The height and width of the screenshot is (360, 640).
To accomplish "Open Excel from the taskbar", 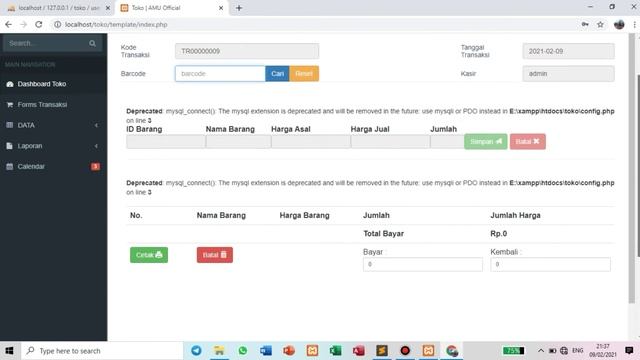I will pyautogui.click(x=336, y=351).
